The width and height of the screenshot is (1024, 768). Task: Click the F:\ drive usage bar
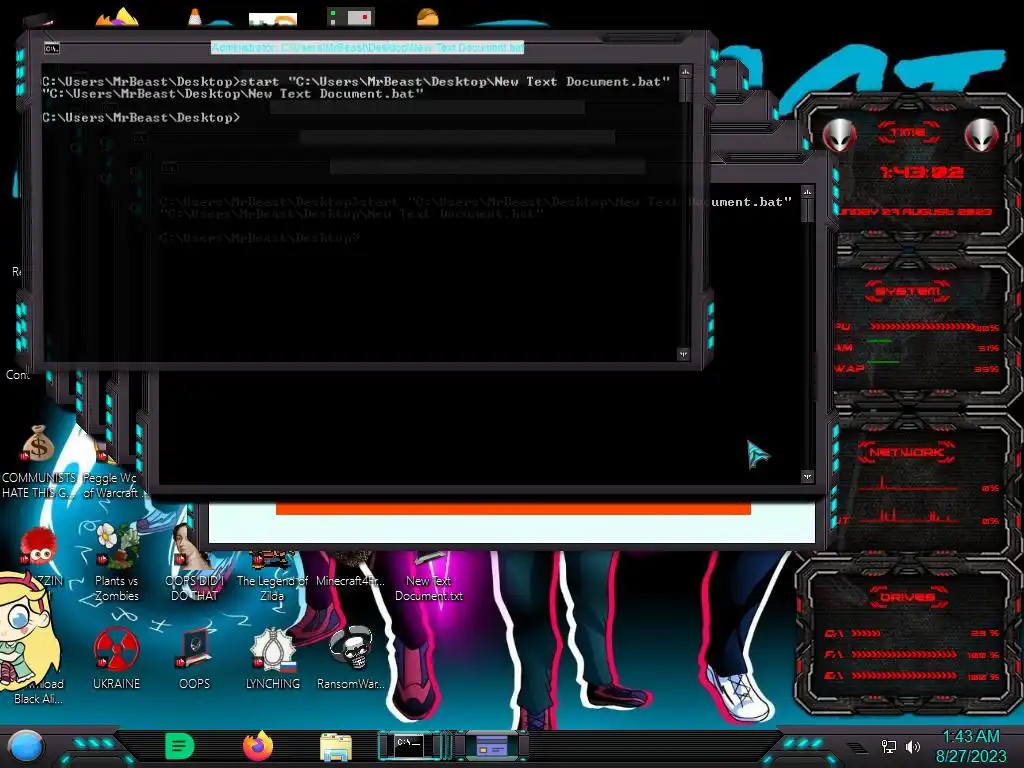[x=904, y=654]
